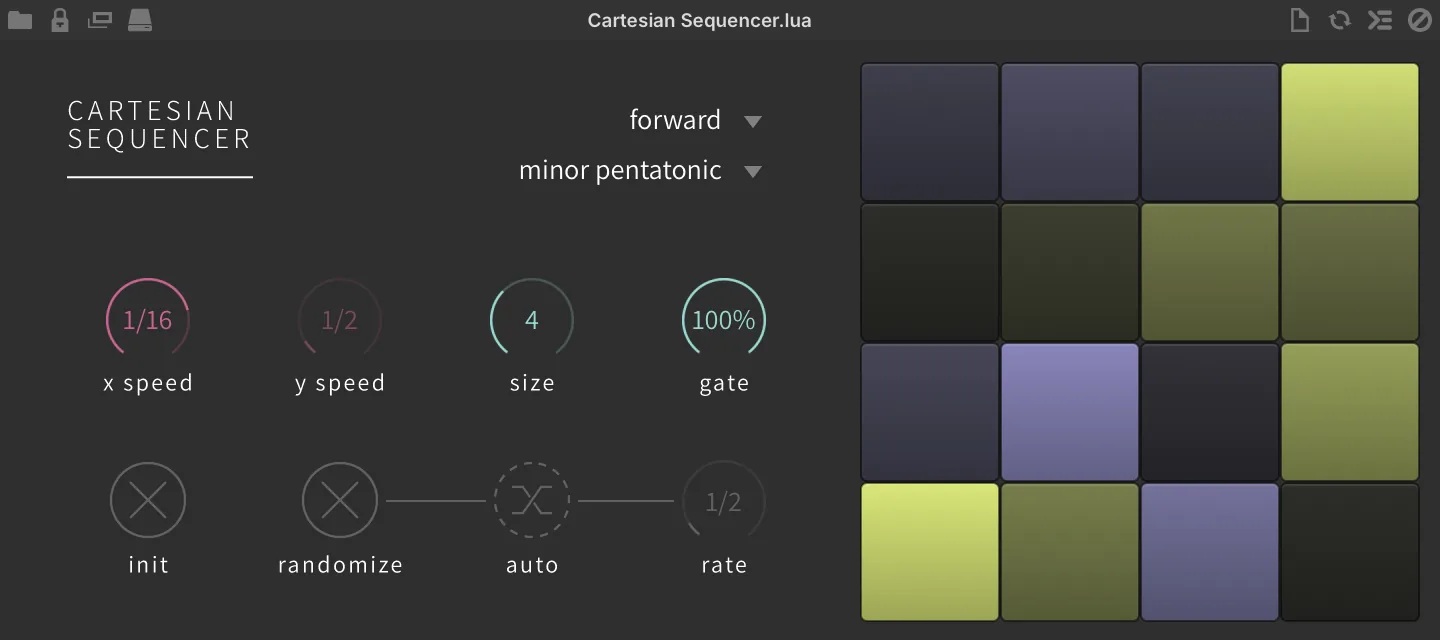Image resolution: width=1440 pixels, height=640 pixels.
Task: Open the new document page icon
Action: (1299, 20)
